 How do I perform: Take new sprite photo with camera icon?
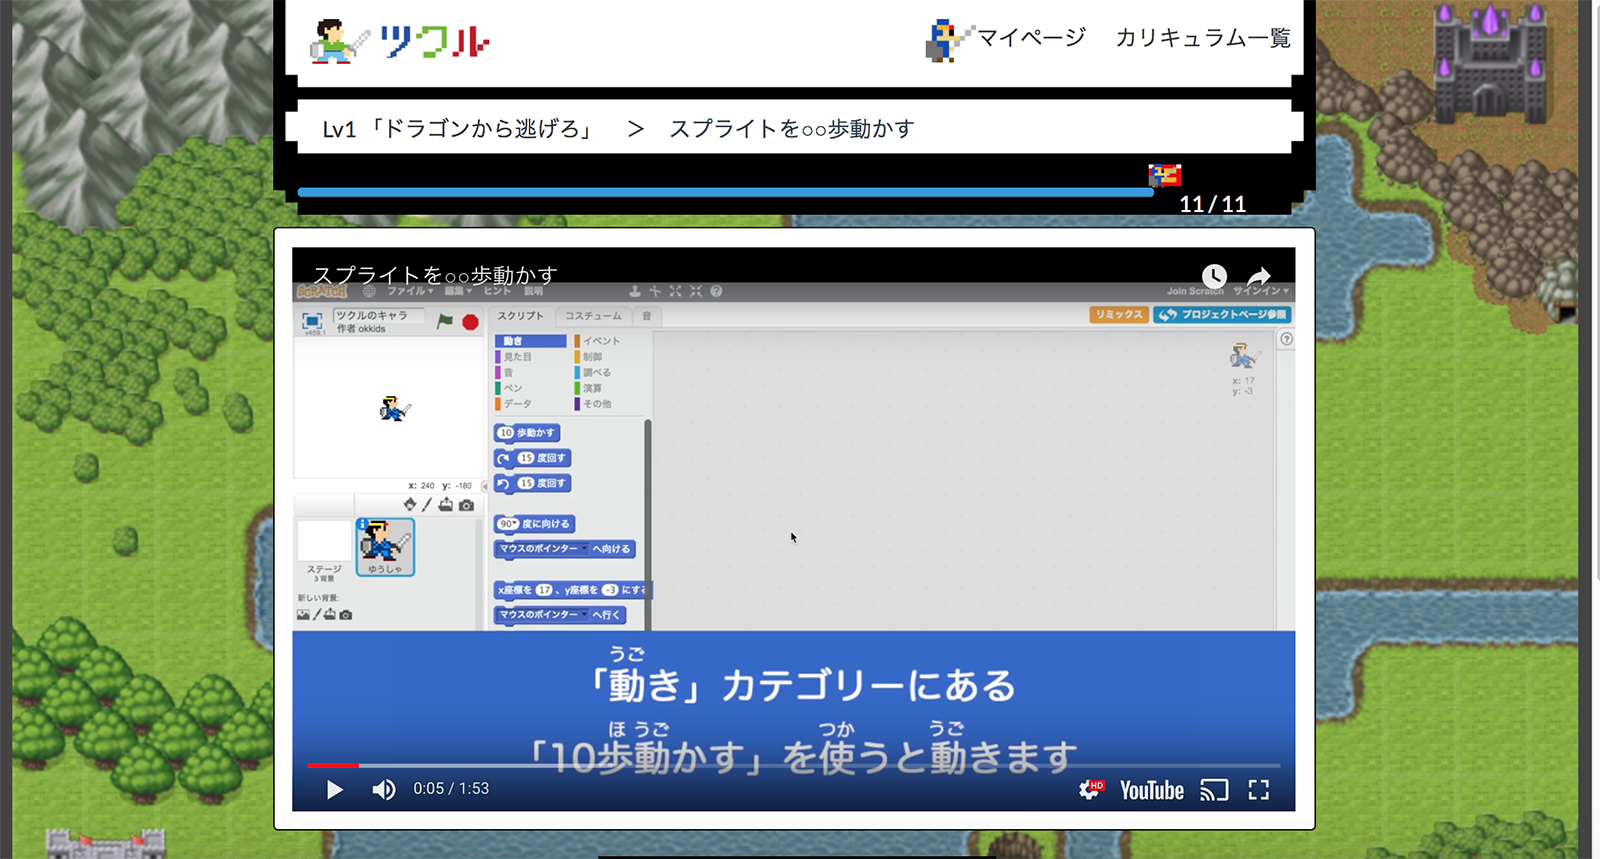(x=466, y=505)
